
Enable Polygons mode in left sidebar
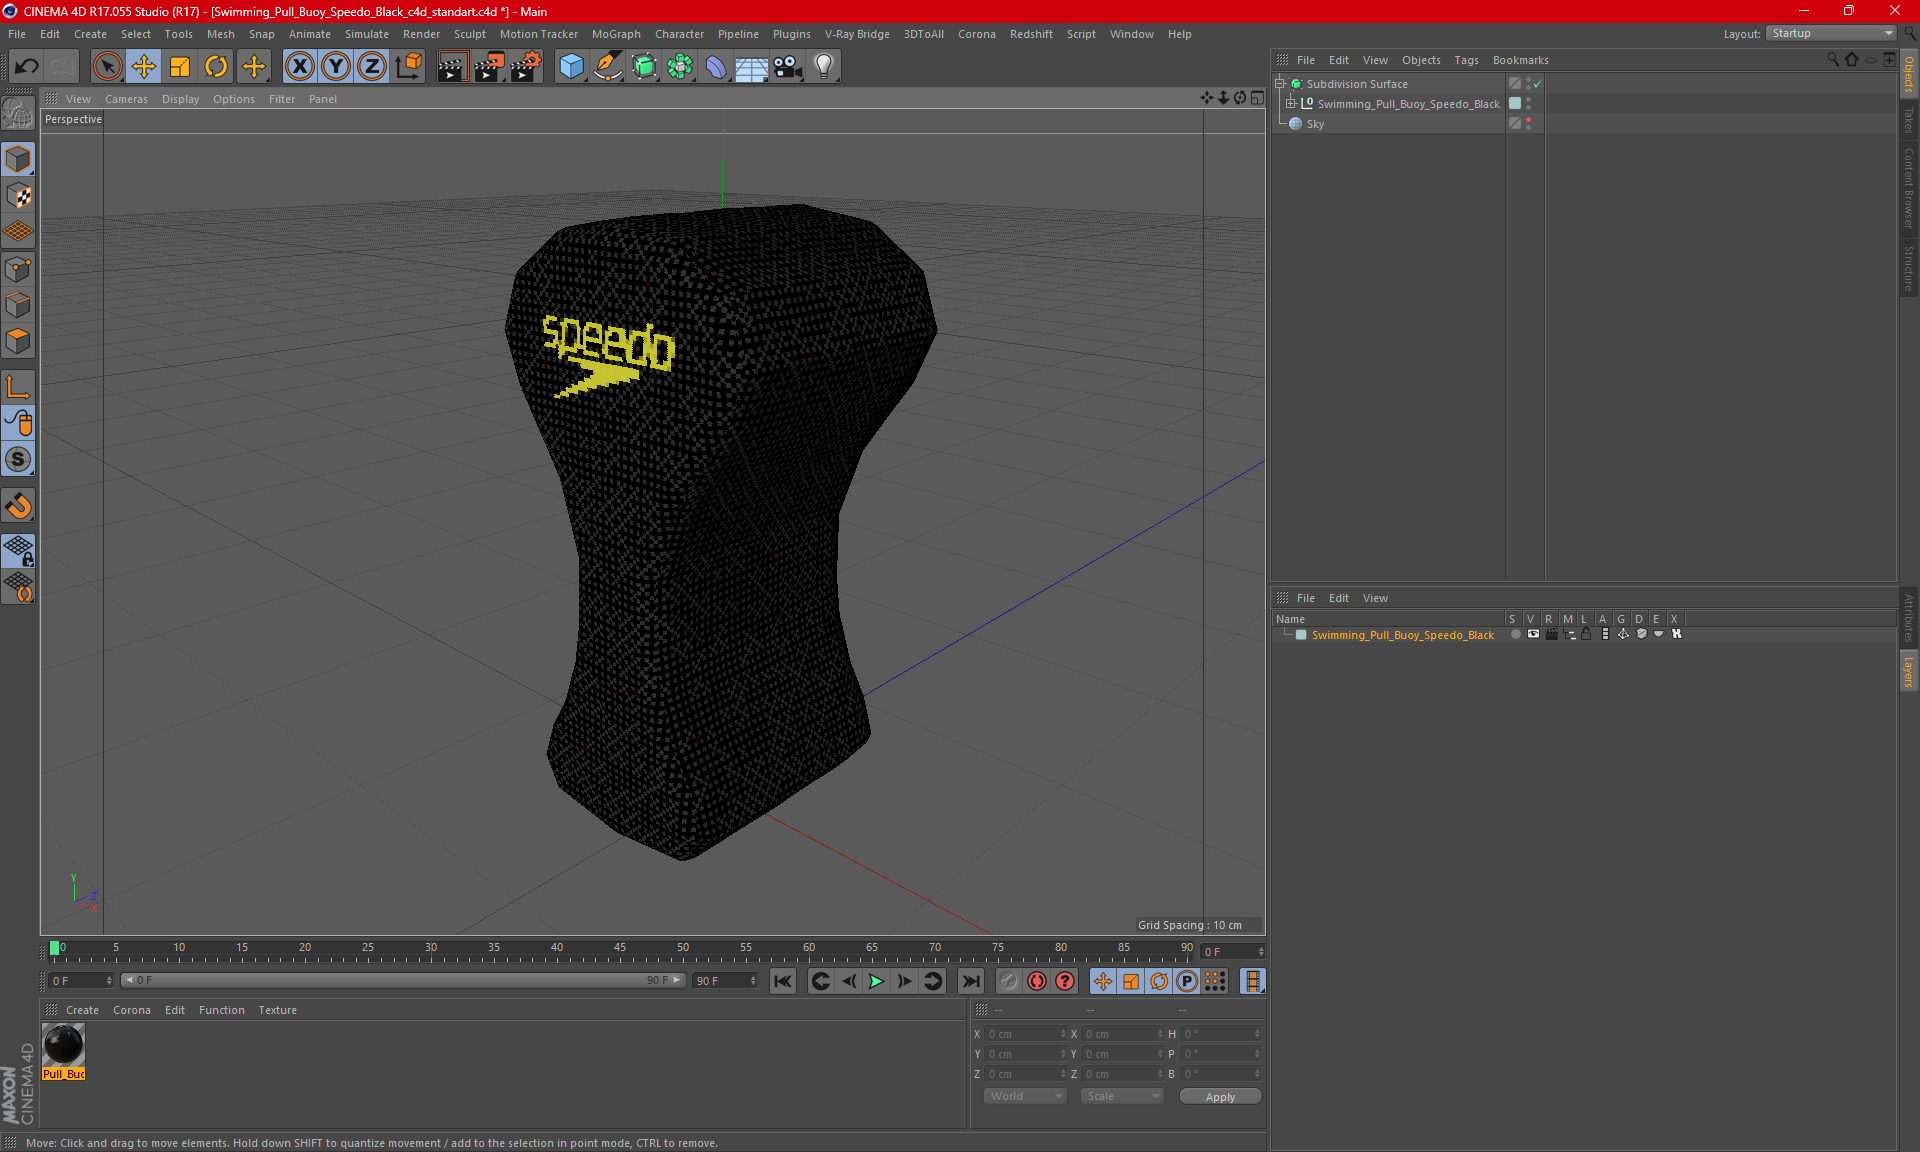click(19, 341)
